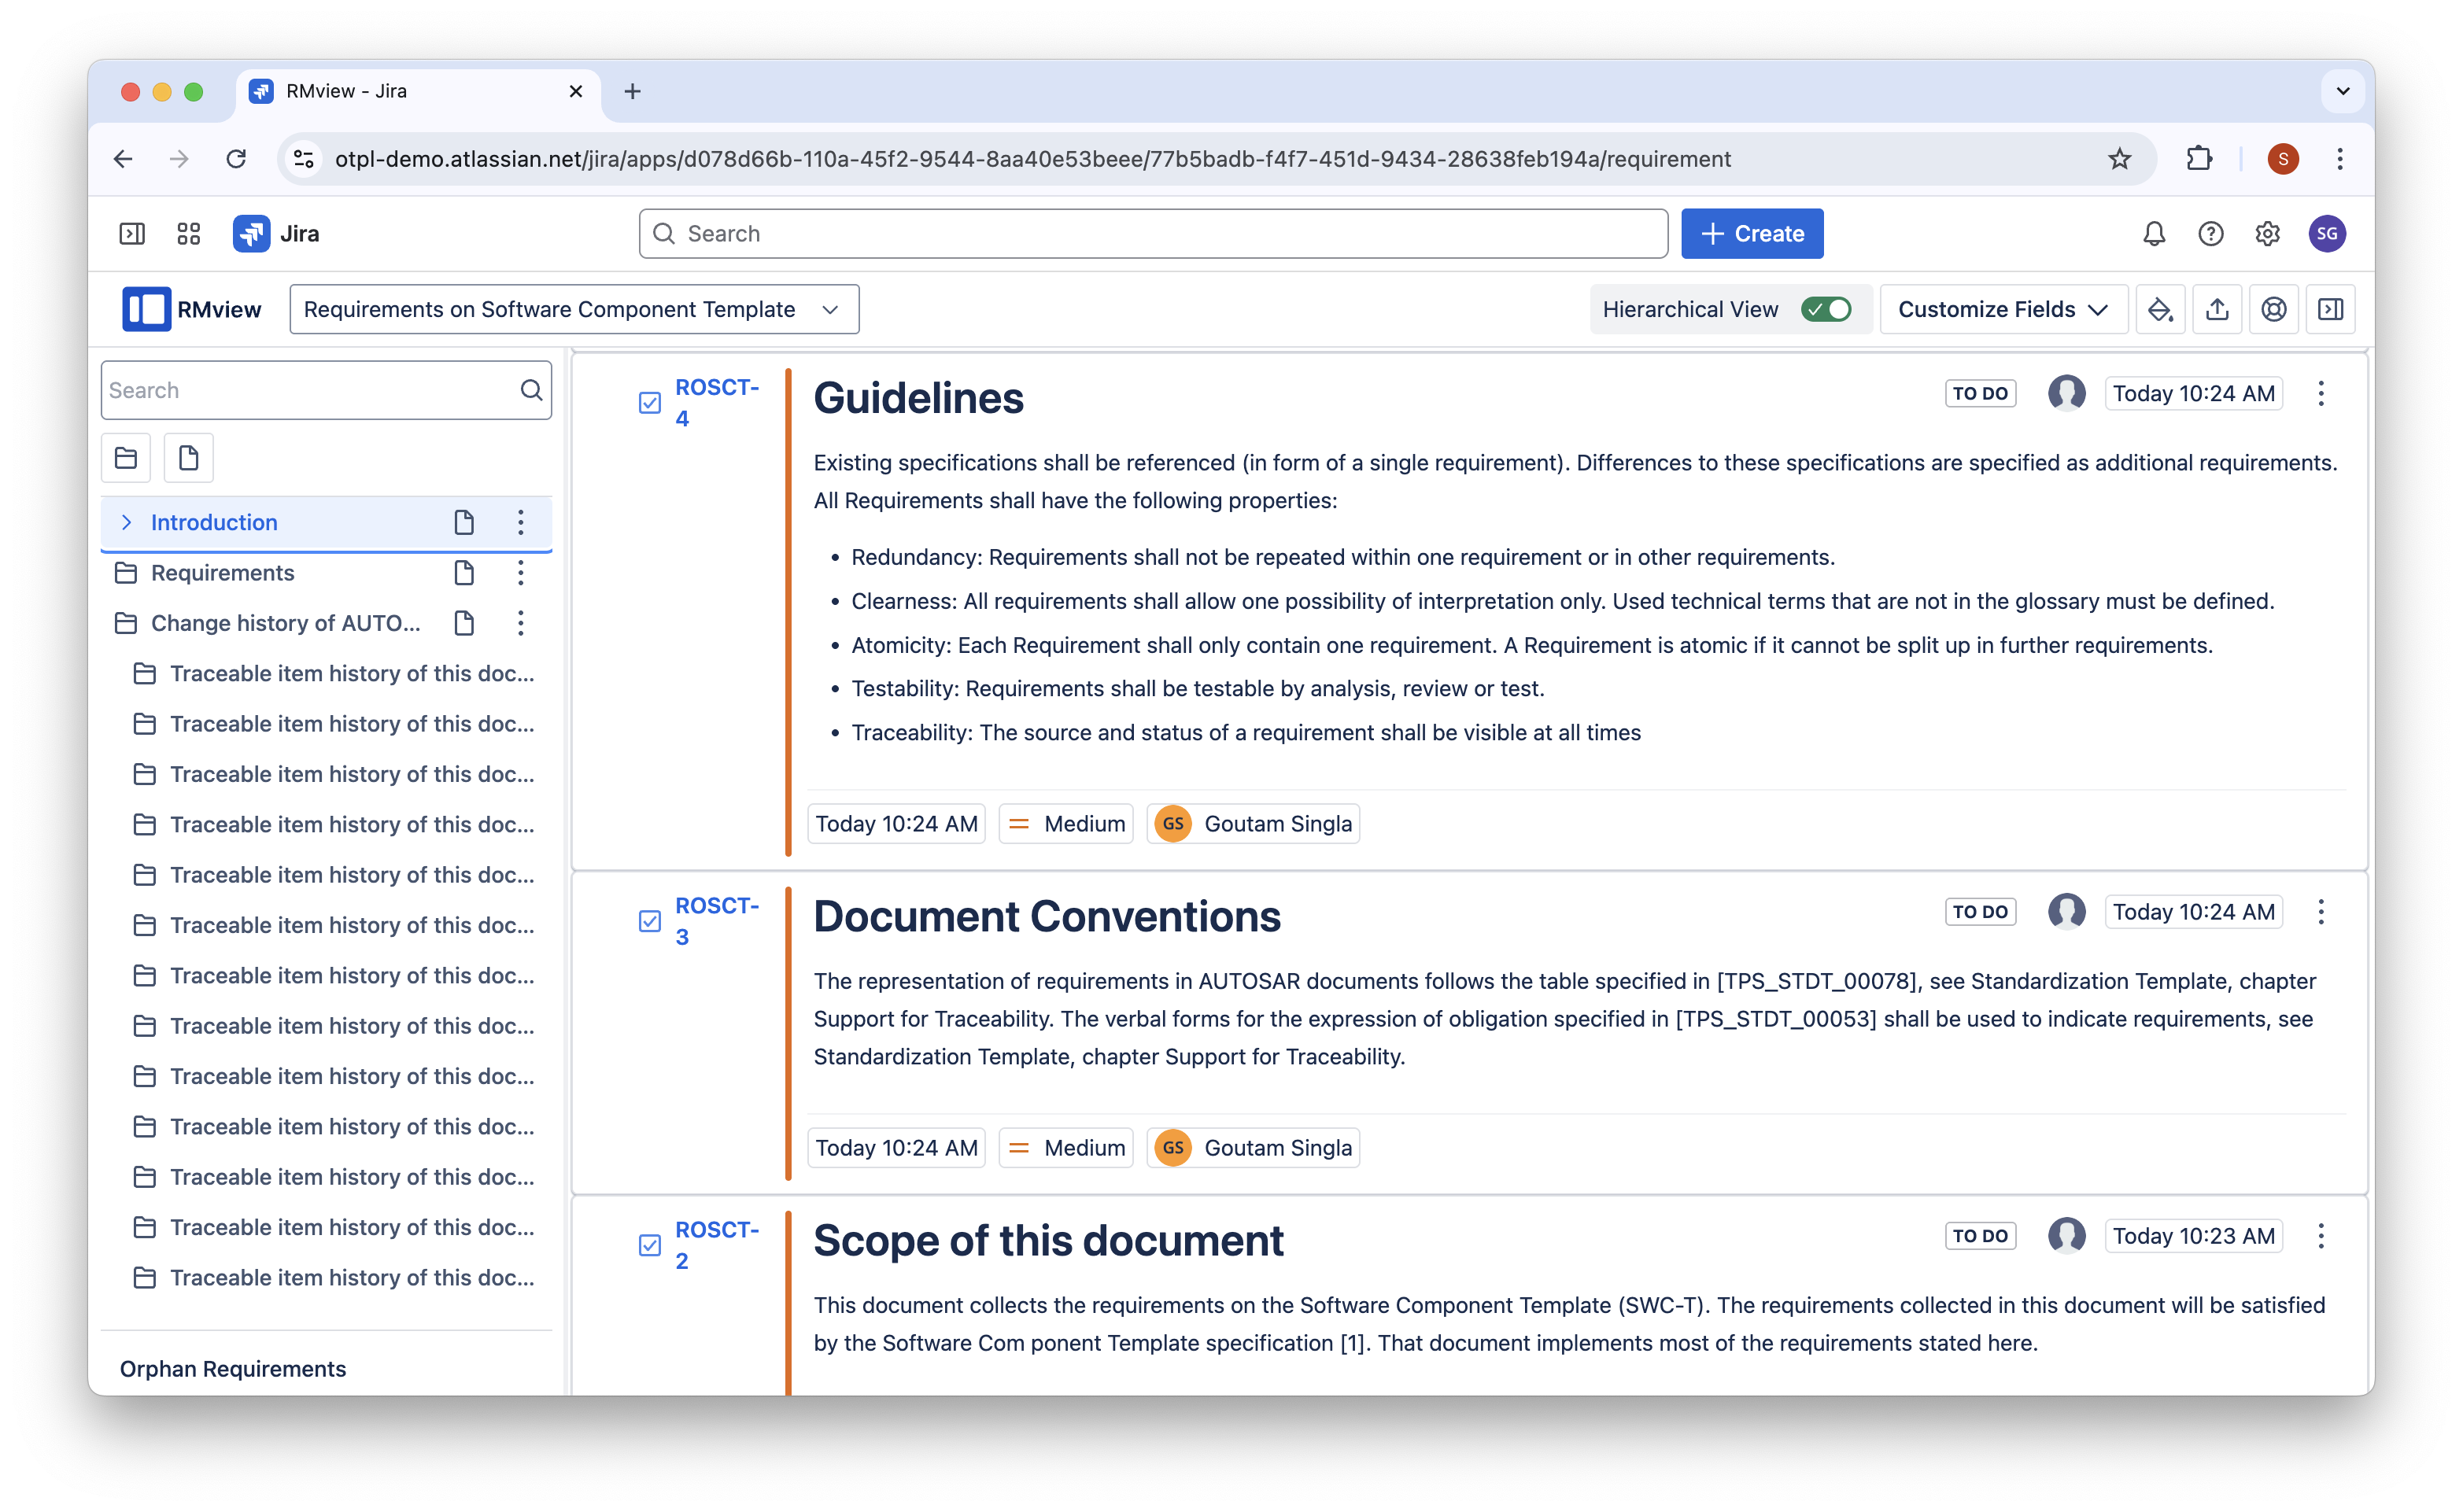The image size is (2463, 1512).
Task: Toggle the Hierarchical View switch
Action: pyautogui.click(x=1826, y=310)
